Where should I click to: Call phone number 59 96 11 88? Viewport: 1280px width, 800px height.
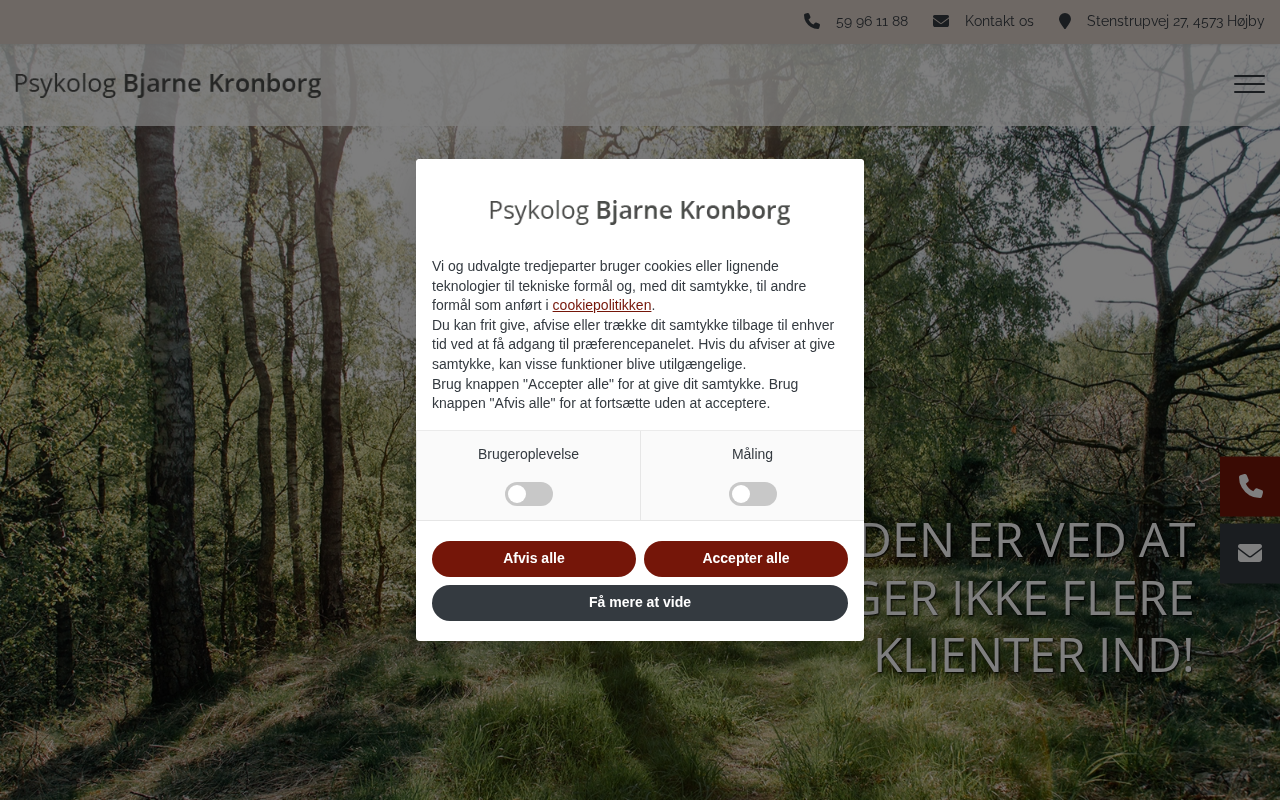[x=872, y=21]
